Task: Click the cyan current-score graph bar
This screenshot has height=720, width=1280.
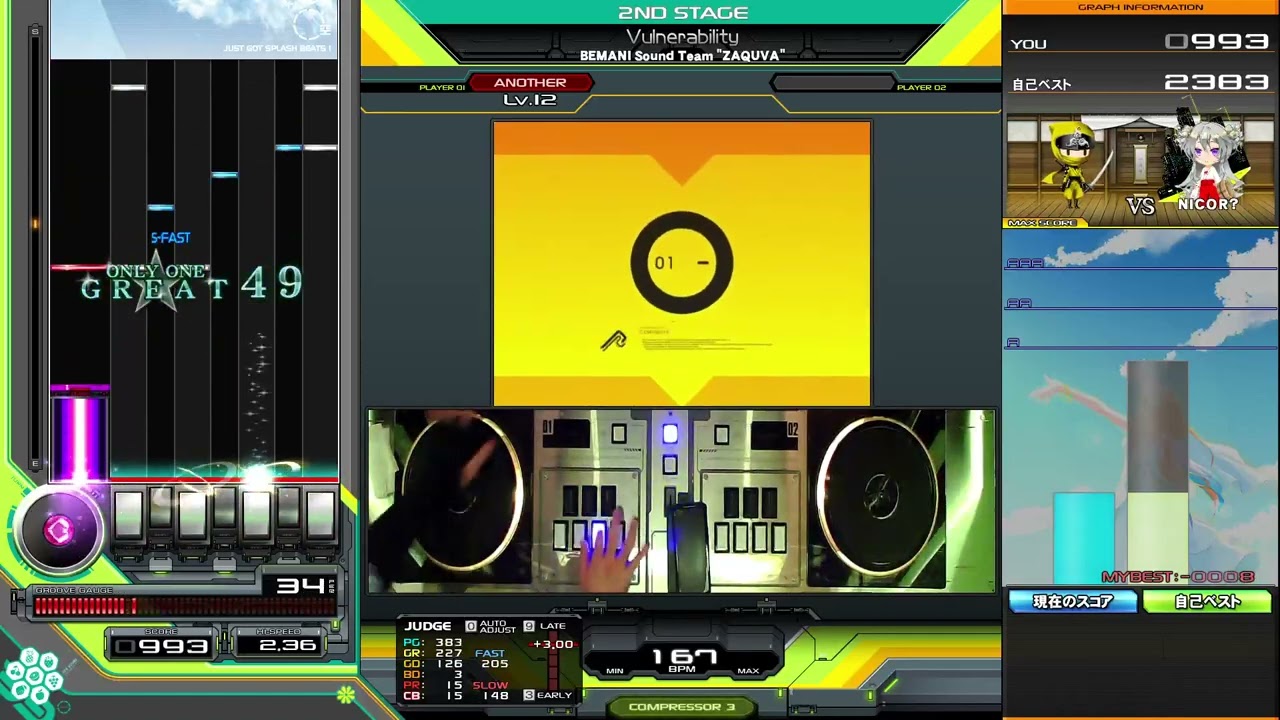Action: (1084, 537)
